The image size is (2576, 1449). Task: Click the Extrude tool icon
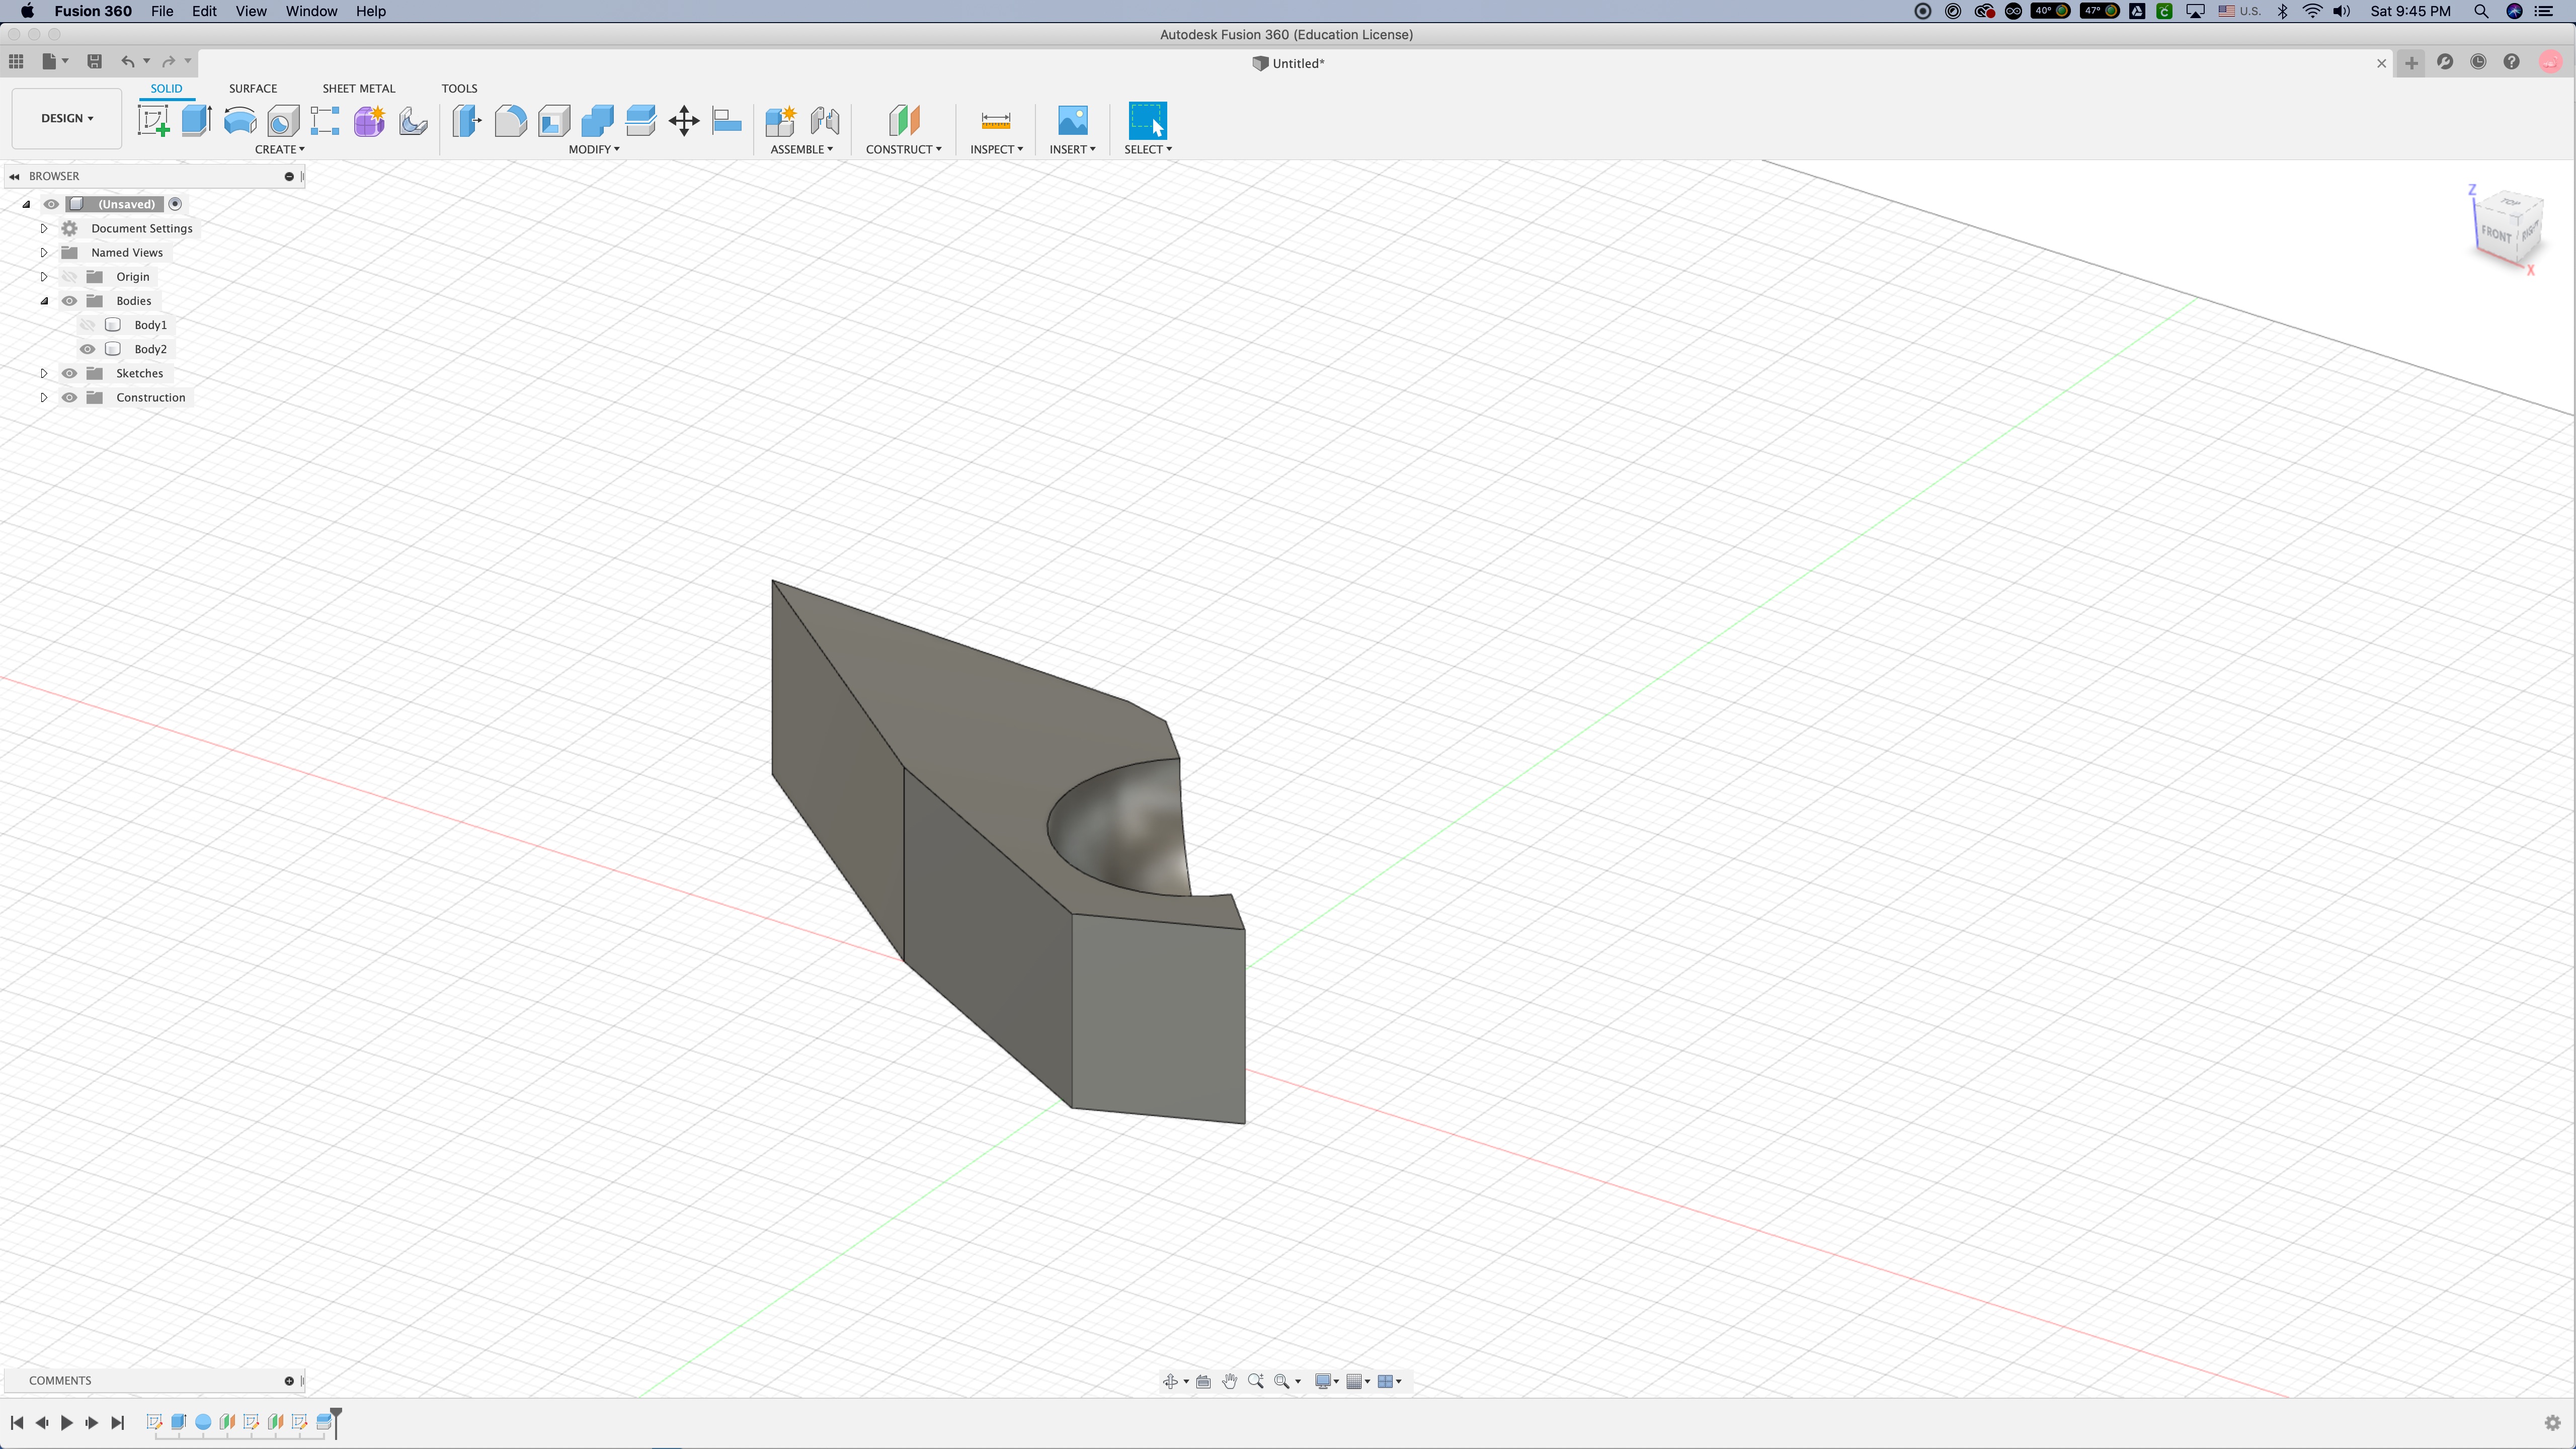tap(196, 121)
